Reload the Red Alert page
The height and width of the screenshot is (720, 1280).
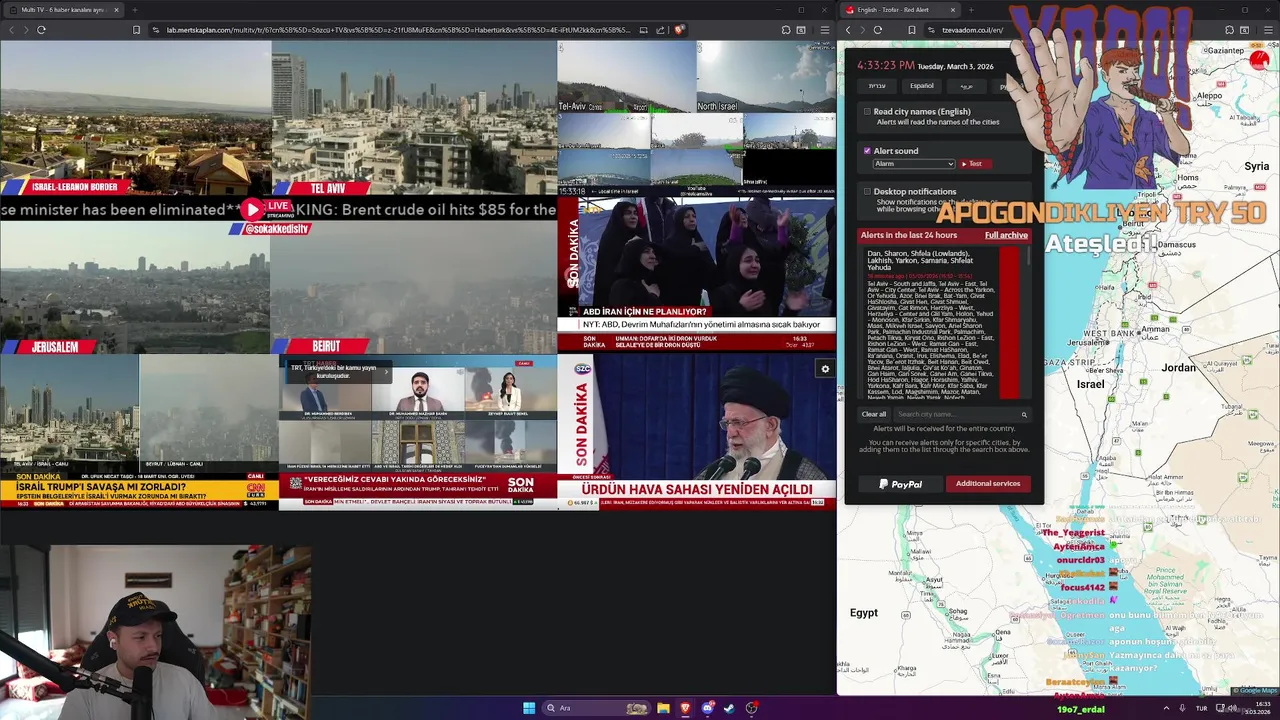877,30
